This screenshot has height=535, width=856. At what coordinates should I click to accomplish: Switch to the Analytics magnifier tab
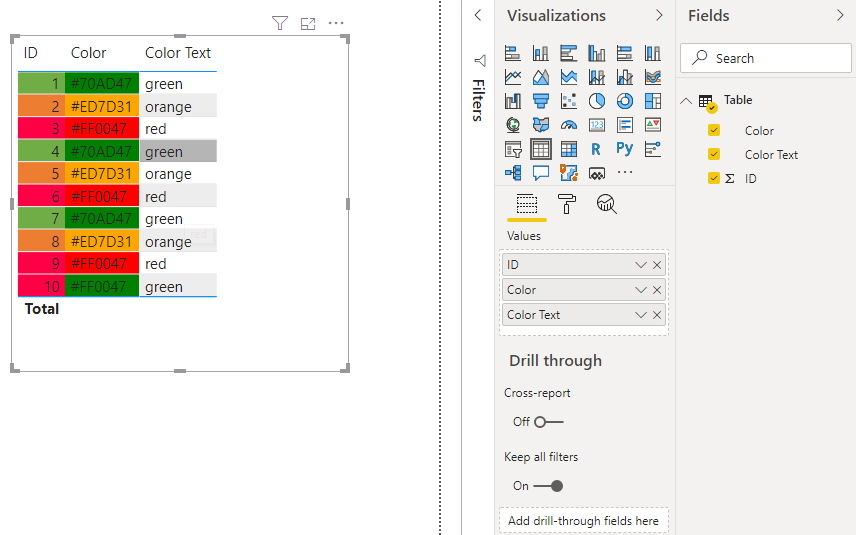point(607,204)
